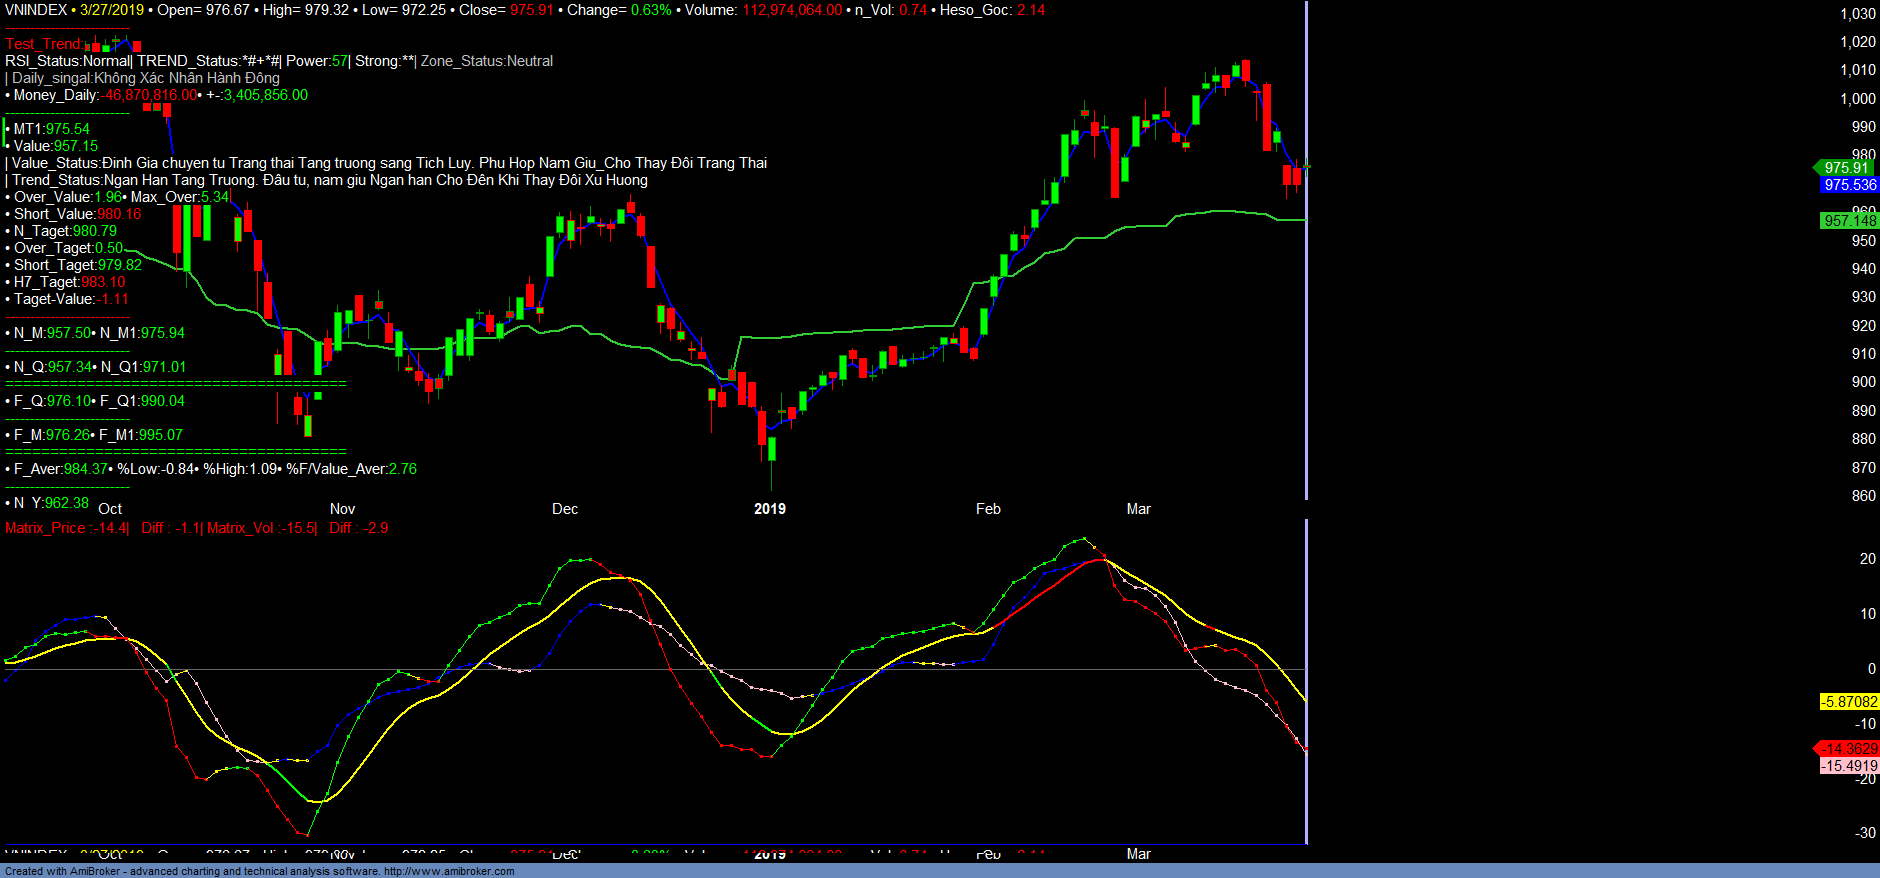1880x878 pixels.
Task: Select the MT1:975.54 value line
Action: pyautogui.click(x=51, y=129)
